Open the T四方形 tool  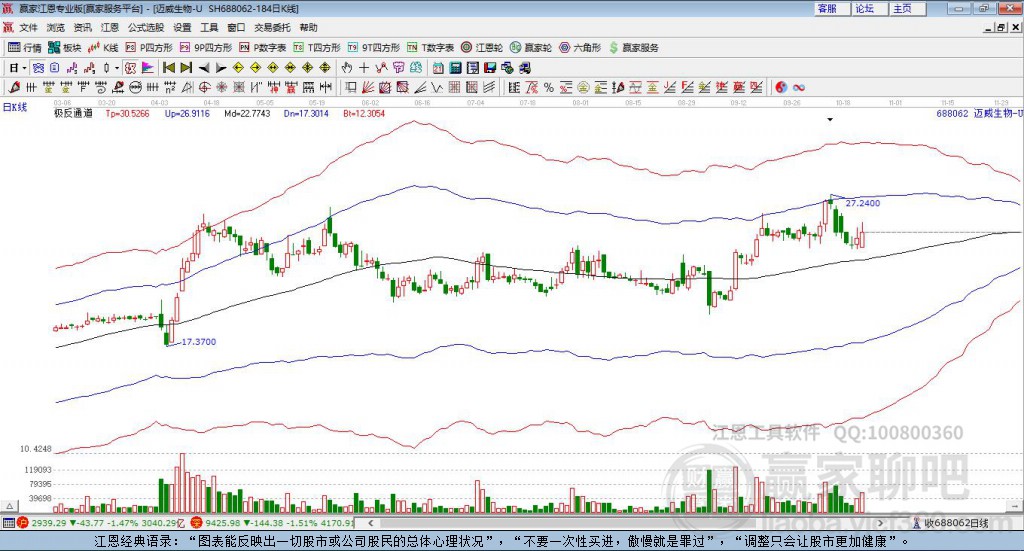point(317,48)
